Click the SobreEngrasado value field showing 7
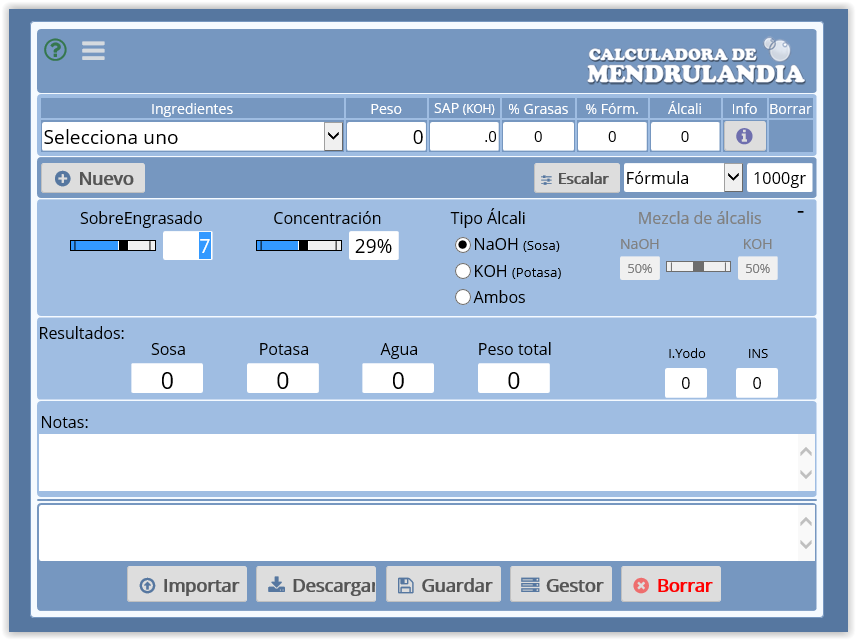The width and height of the screenshot is (856, 640). pos(188,246)
